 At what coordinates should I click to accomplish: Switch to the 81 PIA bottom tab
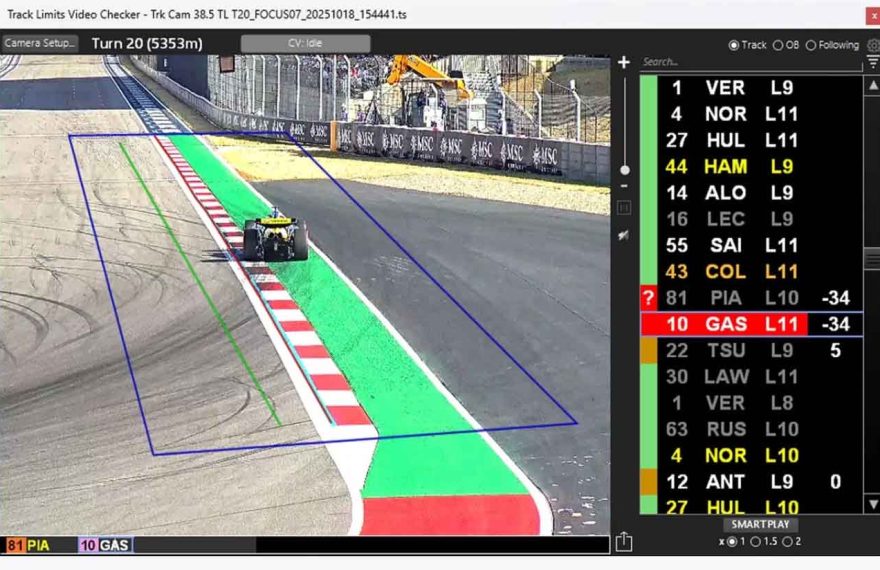[x=28, y=545]
